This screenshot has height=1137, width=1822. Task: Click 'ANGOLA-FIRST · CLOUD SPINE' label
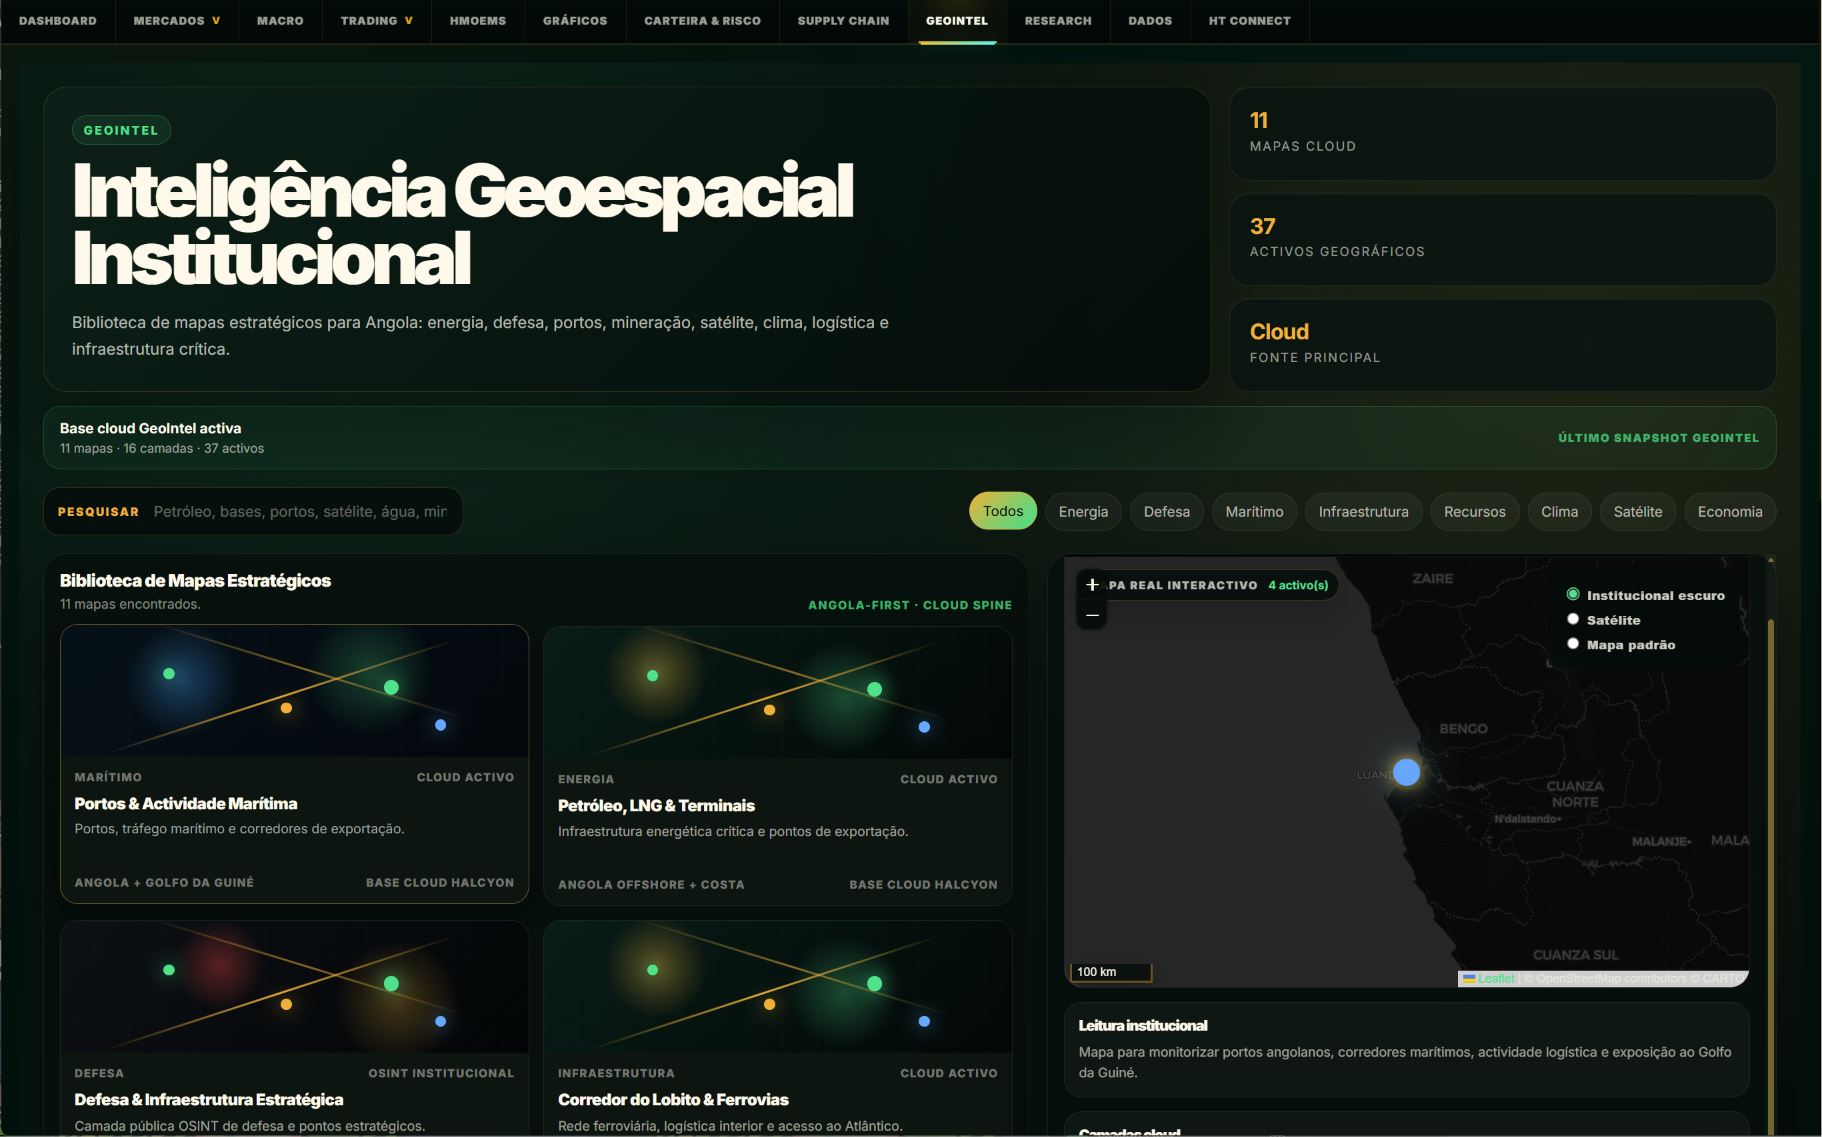tap(910, 605)
